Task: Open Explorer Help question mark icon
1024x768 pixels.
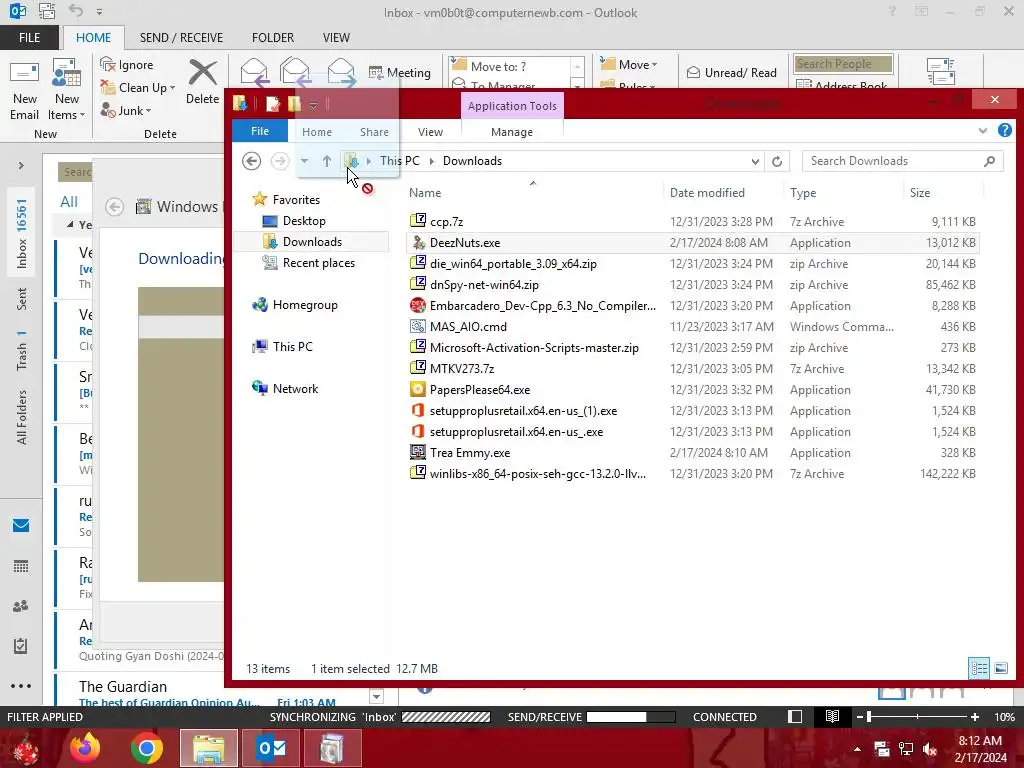Action: pos(1004,131)
